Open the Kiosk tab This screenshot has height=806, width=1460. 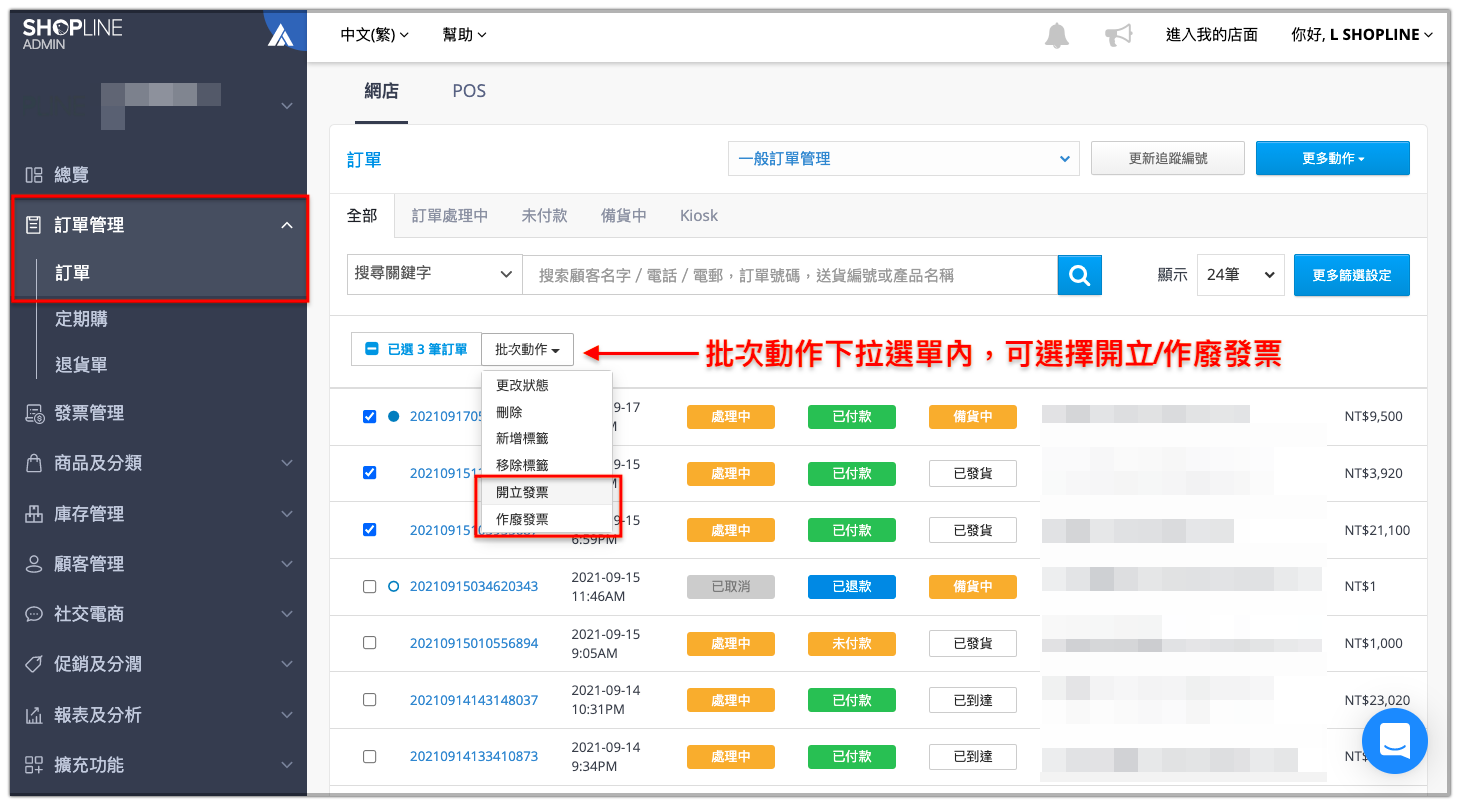click(699, 215)
